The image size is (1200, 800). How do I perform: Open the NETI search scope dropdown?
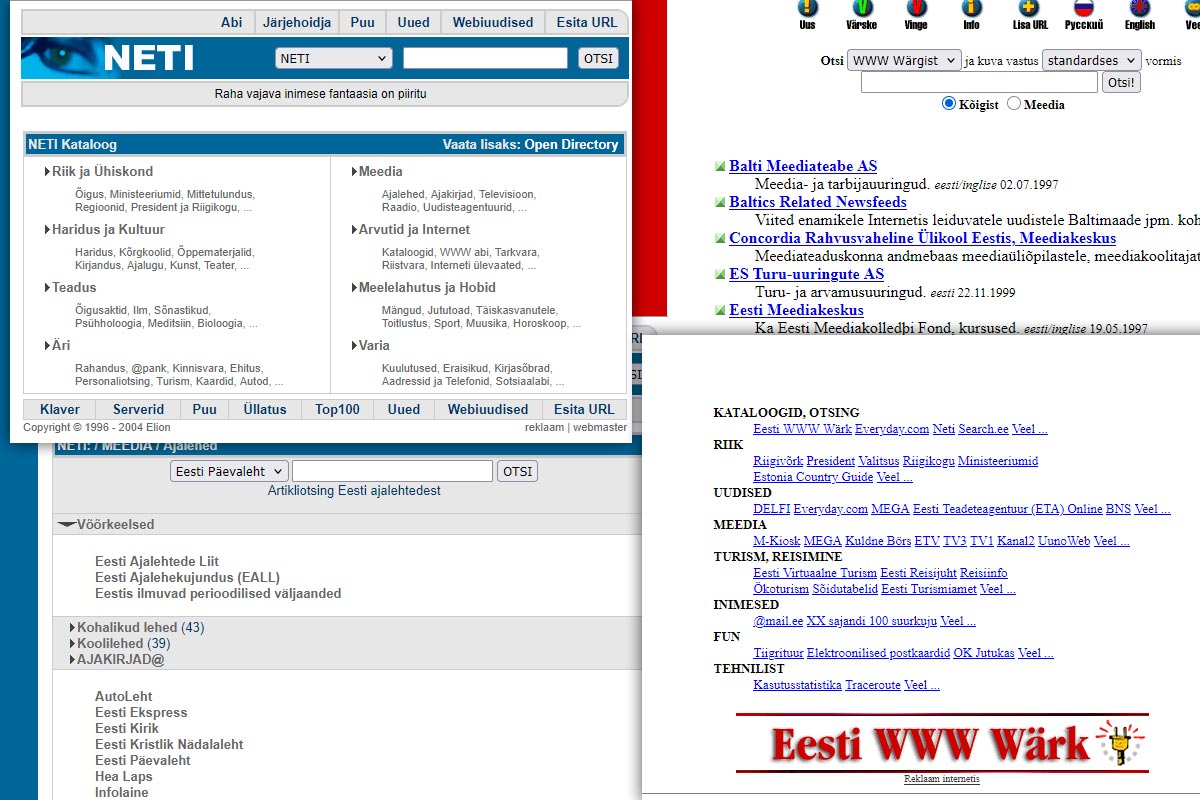pyautogui.click(x=333, y=59)
